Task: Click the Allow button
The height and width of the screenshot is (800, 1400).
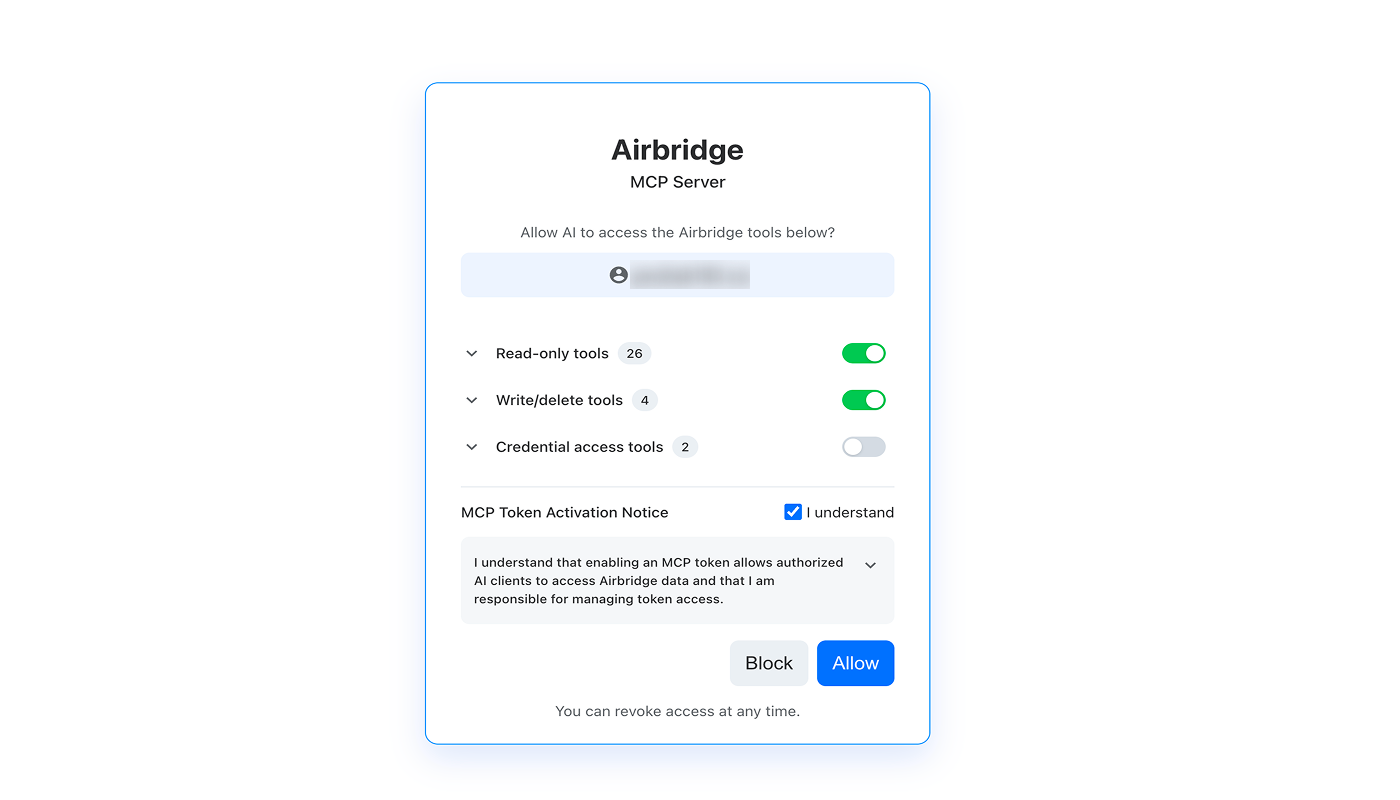Action: (856, 663)
